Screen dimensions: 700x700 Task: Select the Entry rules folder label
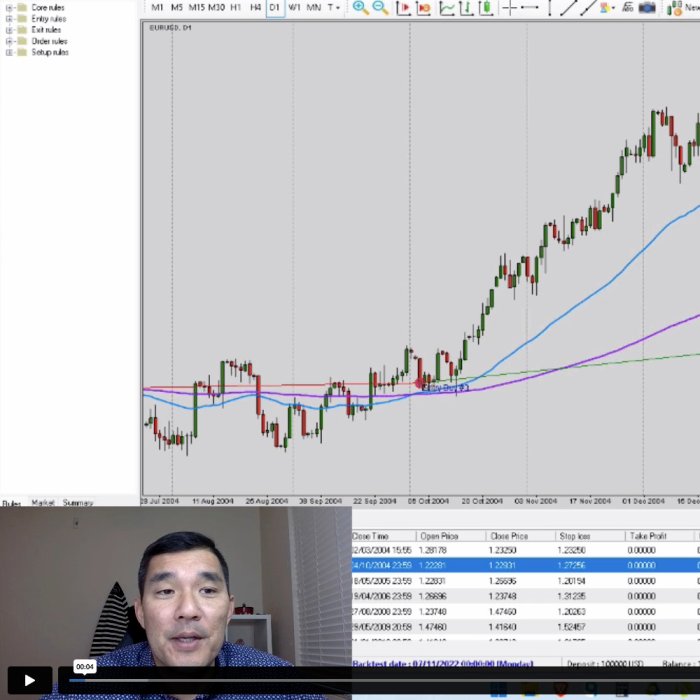pyautogui.click(x=49, y=19)
